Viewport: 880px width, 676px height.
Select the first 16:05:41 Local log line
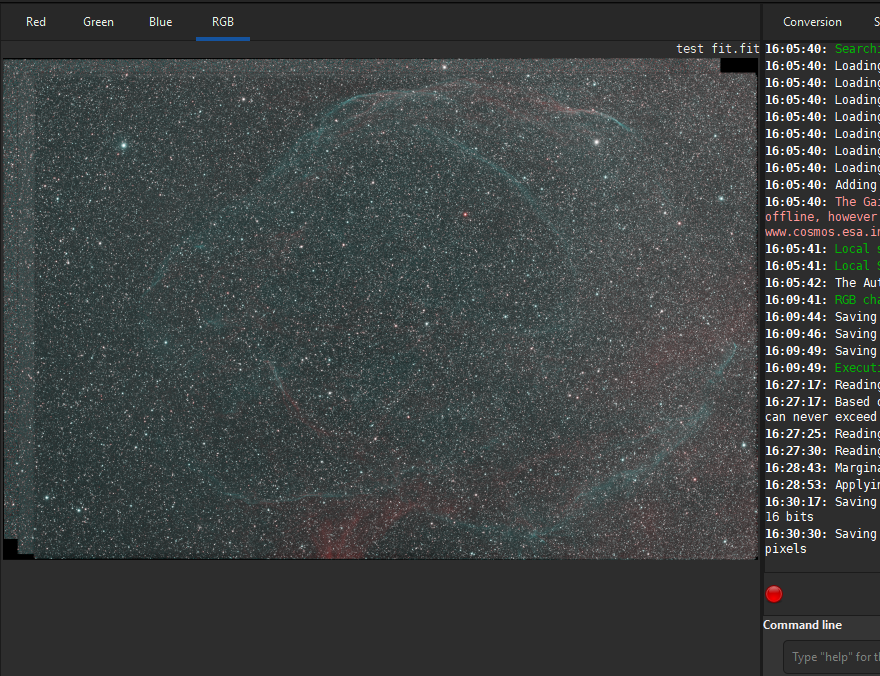point(822,249)
